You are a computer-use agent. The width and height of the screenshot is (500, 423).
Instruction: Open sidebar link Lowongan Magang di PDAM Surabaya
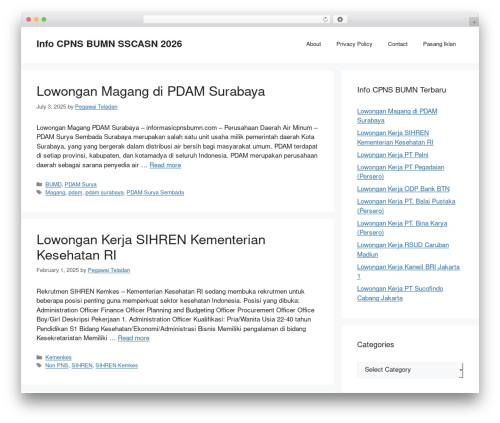tap(397, 116)
